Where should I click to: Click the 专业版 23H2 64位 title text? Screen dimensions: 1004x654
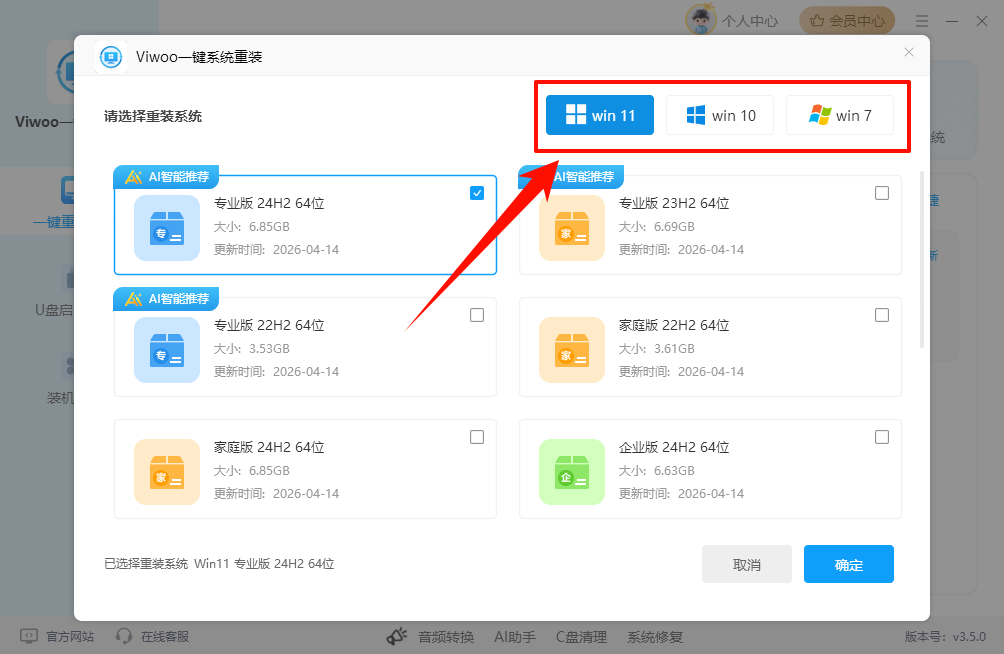(674, 203)
